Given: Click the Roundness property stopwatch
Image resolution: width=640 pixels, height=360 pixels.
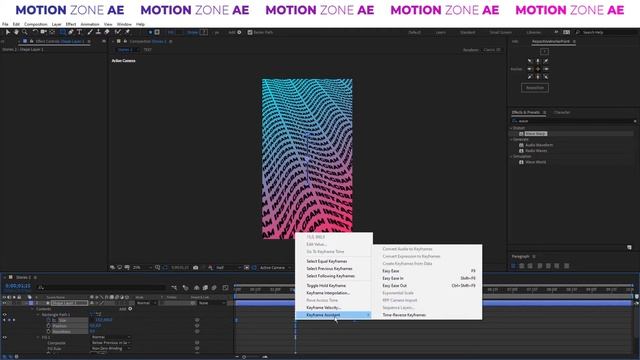Looking at the screenshot, I should click(x=49, y=332).
